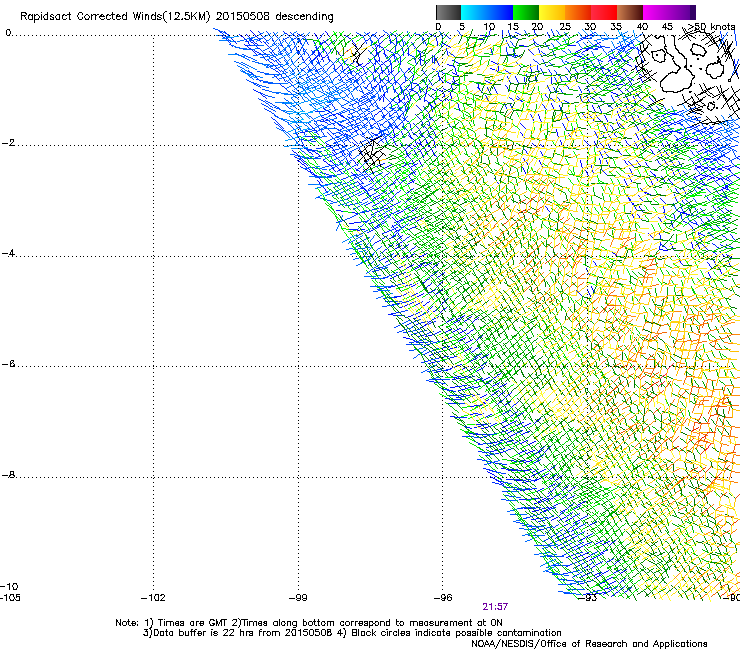The width and height of the screenshot is (740, 650).
Task: Click the -102 longitude axis label
Action: tap(153, 598)
